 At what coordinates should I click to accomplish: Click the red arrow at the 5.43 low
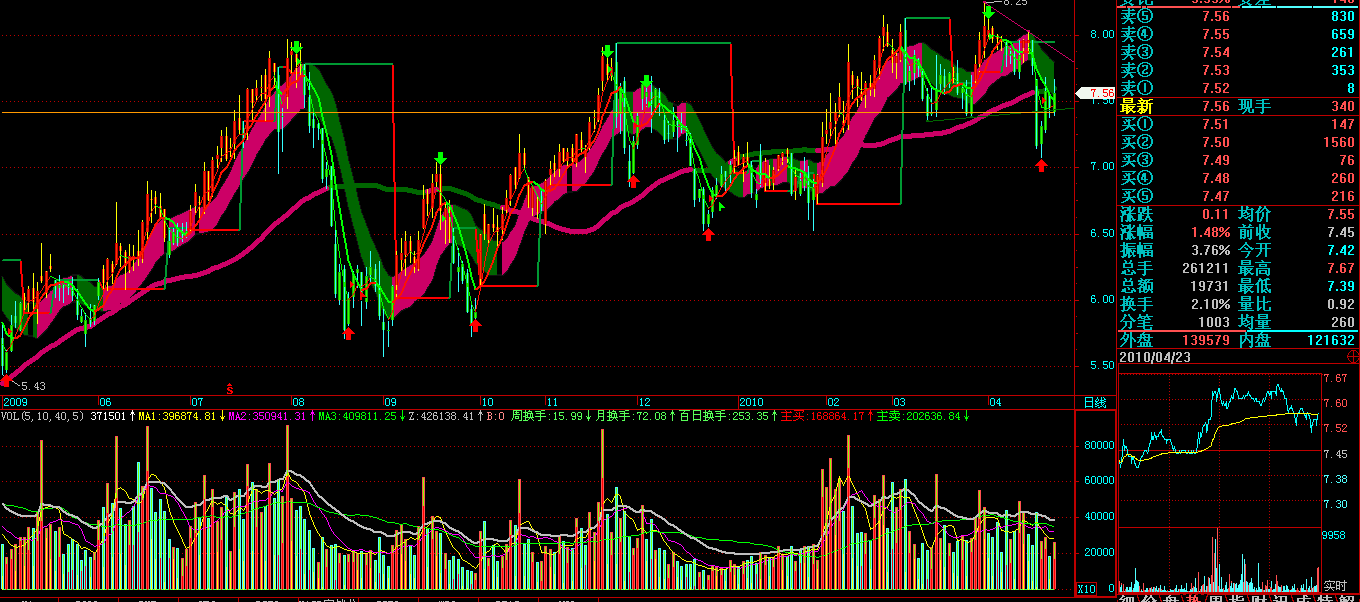click(6, 381)
